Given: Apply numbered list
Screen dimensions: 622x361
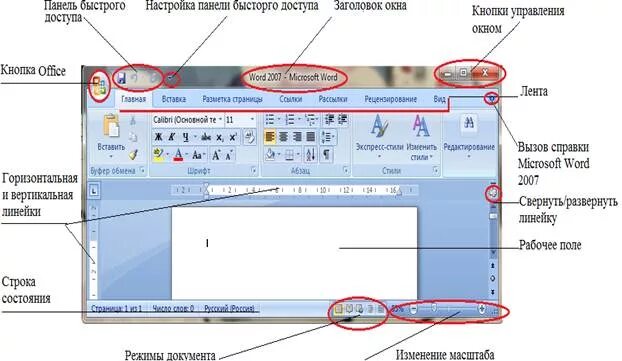Looking at the screenshot, I should point(290,119).
